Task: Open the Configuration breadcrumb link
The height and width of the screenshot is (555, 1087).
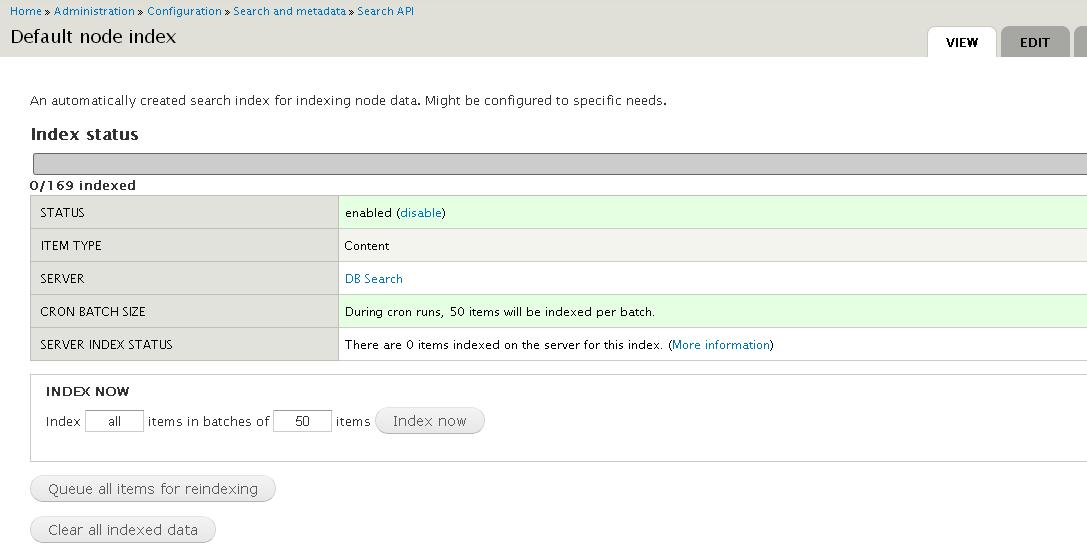Action: 184,11
